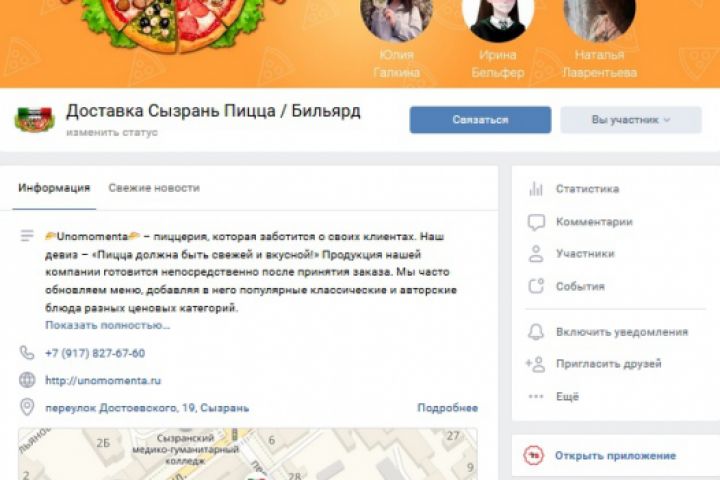Click the Комментарии speech bubble icon
The width and height of the screenshot is (720, 480).
tap(536, 222)
